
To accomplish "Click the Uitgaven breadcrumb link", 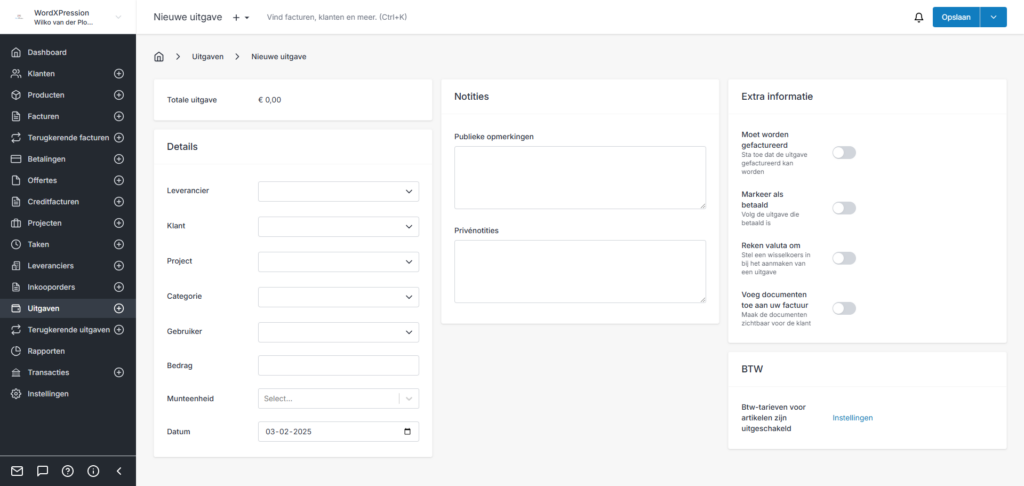I will [208, 57].
